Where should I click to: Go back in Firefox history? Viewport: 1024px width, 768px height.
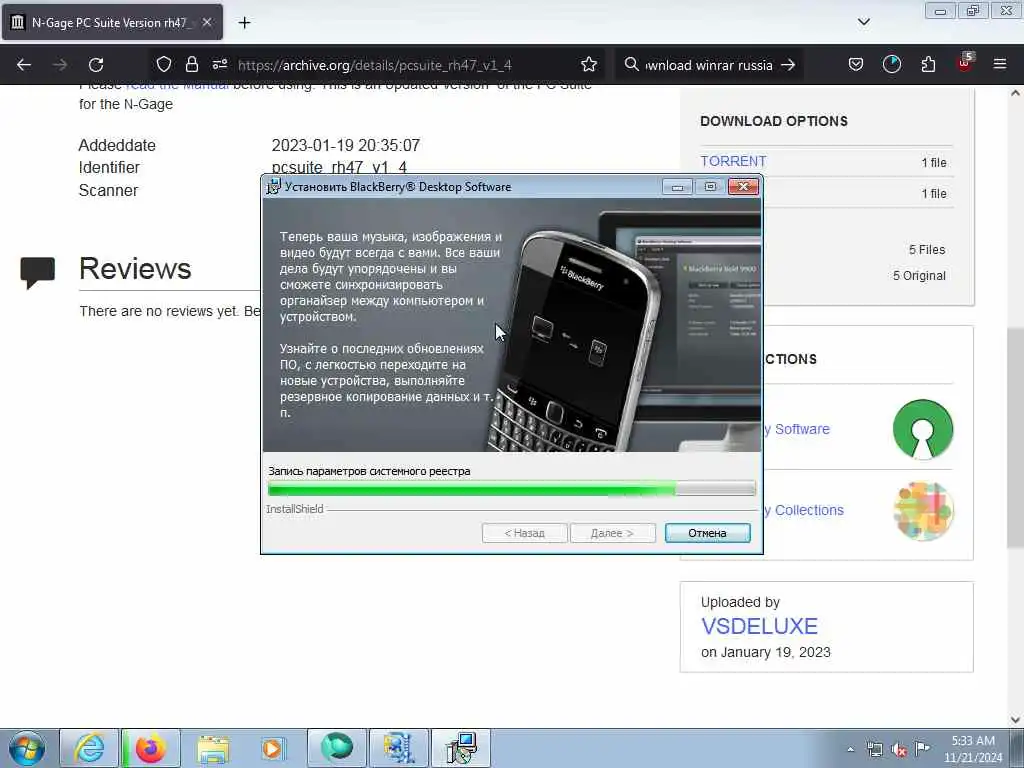click(x=24, y=65)
